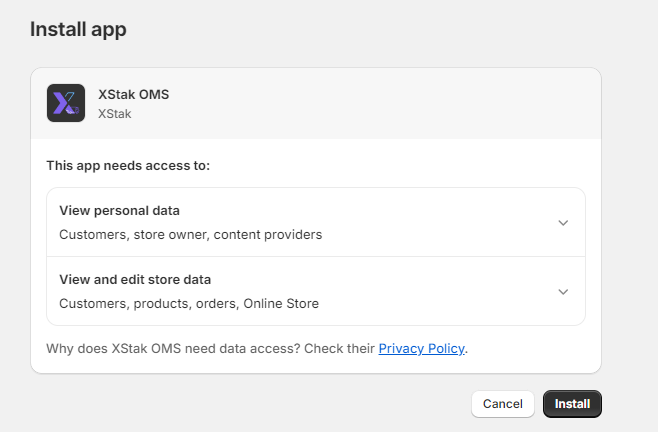The height and width of the screenshot is (432, 658).
Task: Click "This app needs access to:" label
Action: (128, 166)
